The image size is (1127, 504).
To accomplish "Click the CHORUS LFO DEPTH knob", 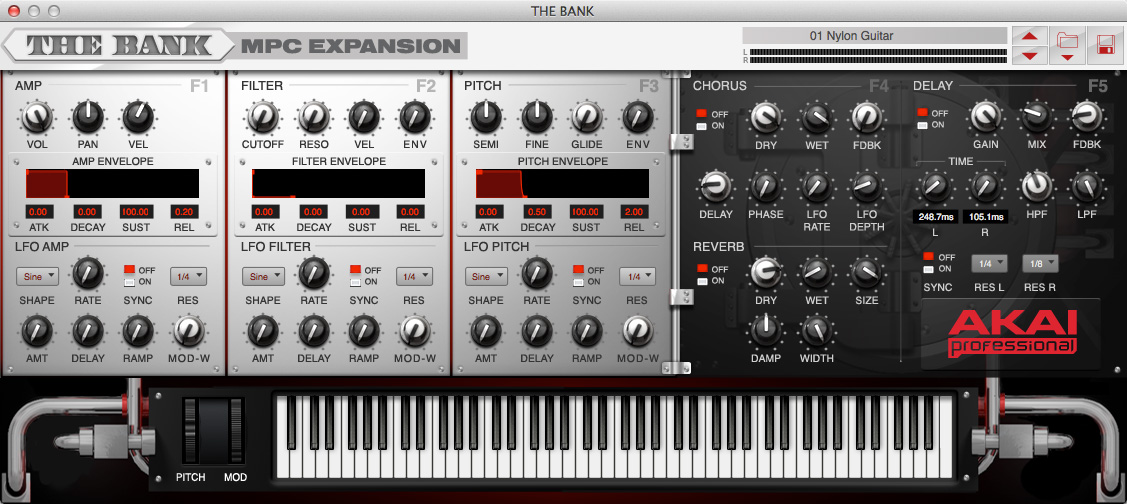I will coord(867,187).
